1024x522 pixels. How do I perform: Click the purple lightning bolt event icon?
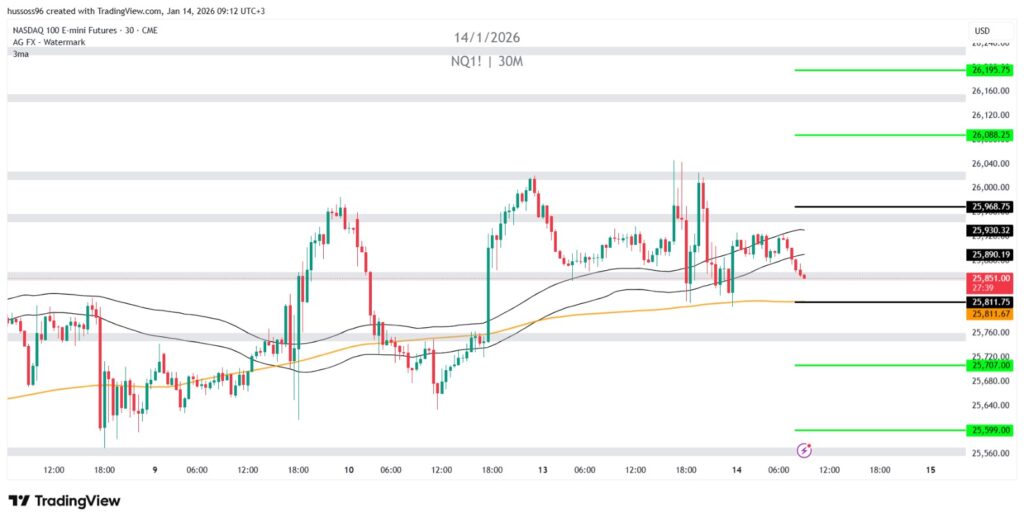[x=804, y=451]
